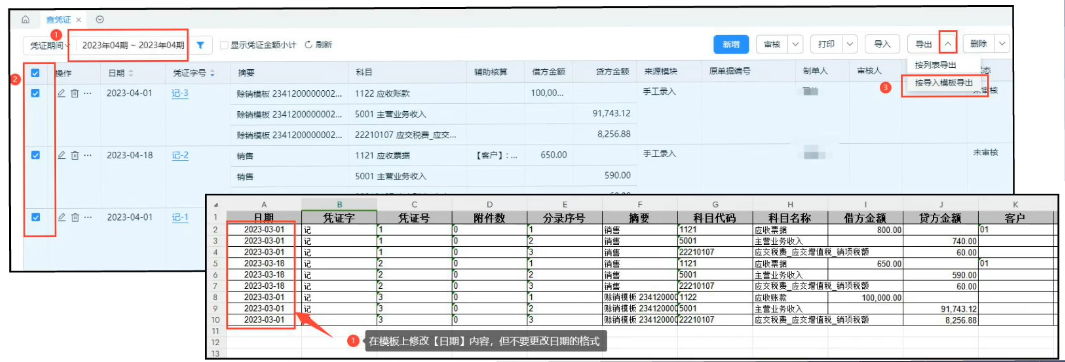Sort by 凭证字号 column sort arrows
This screenshot has width=1065, height=362.
tap(212, 72)
